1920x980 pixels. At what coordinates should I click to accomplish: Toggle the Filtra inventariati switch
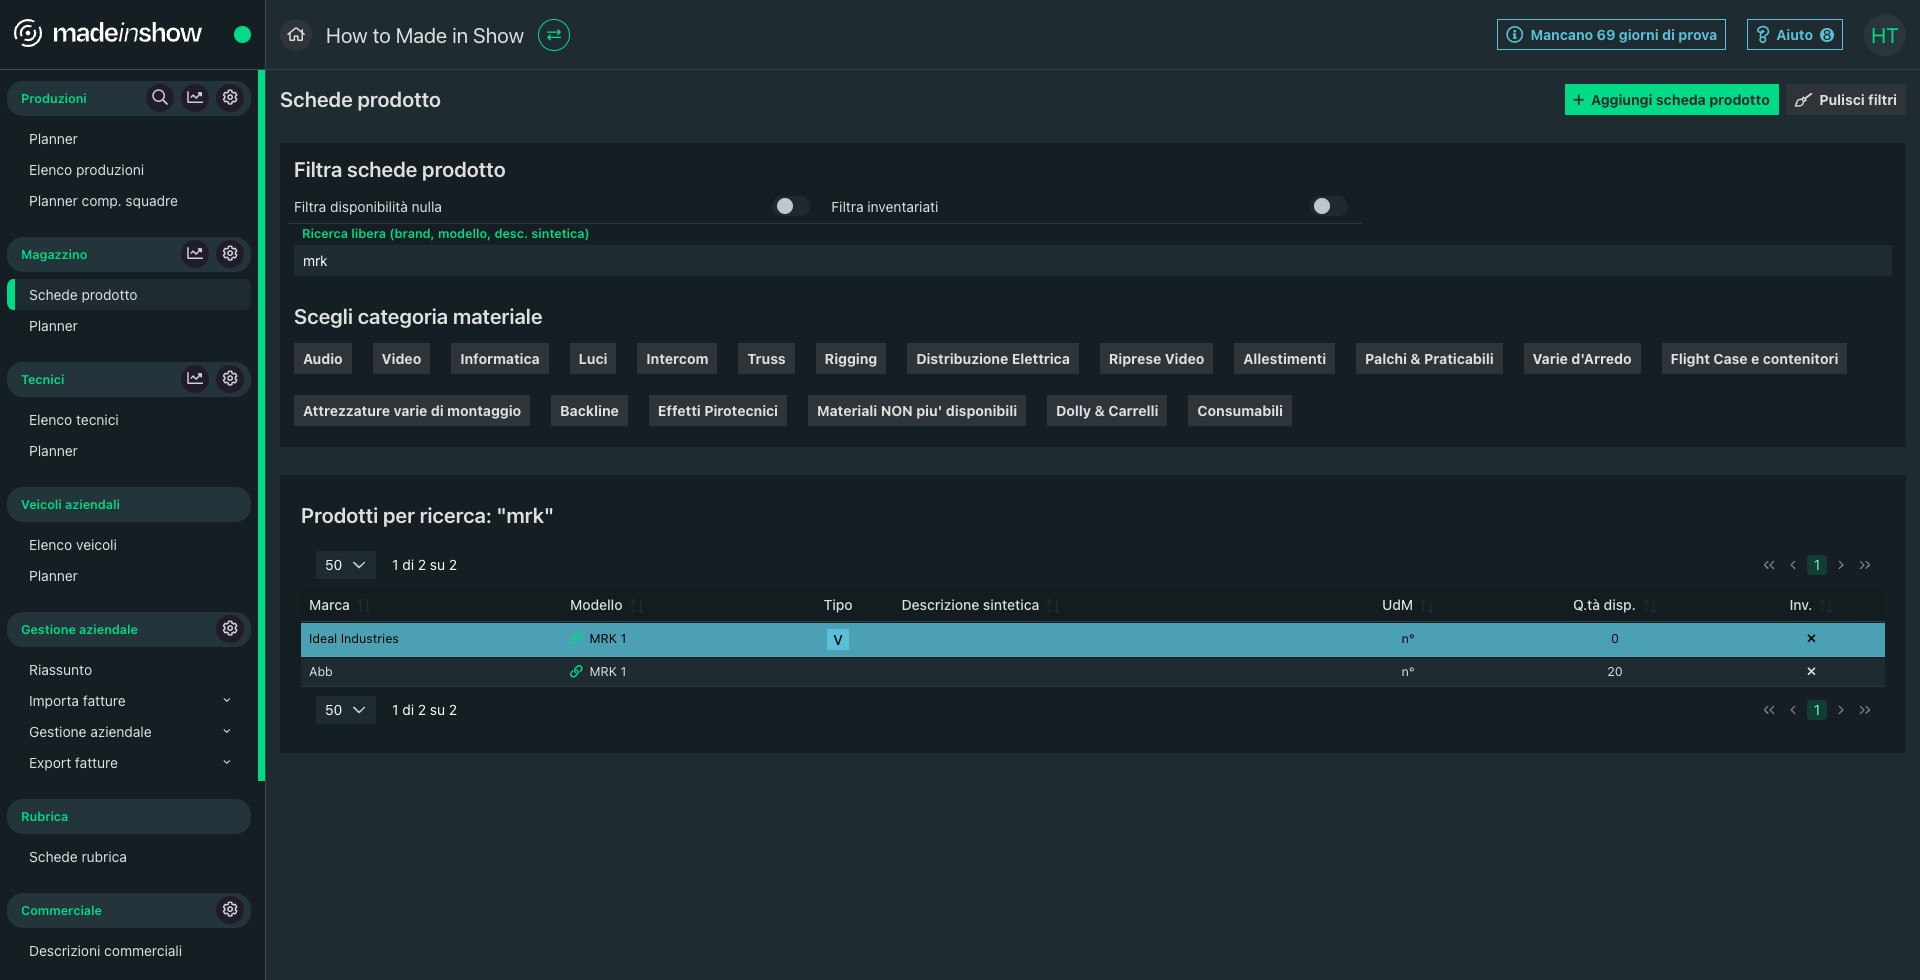point(1328,206)
